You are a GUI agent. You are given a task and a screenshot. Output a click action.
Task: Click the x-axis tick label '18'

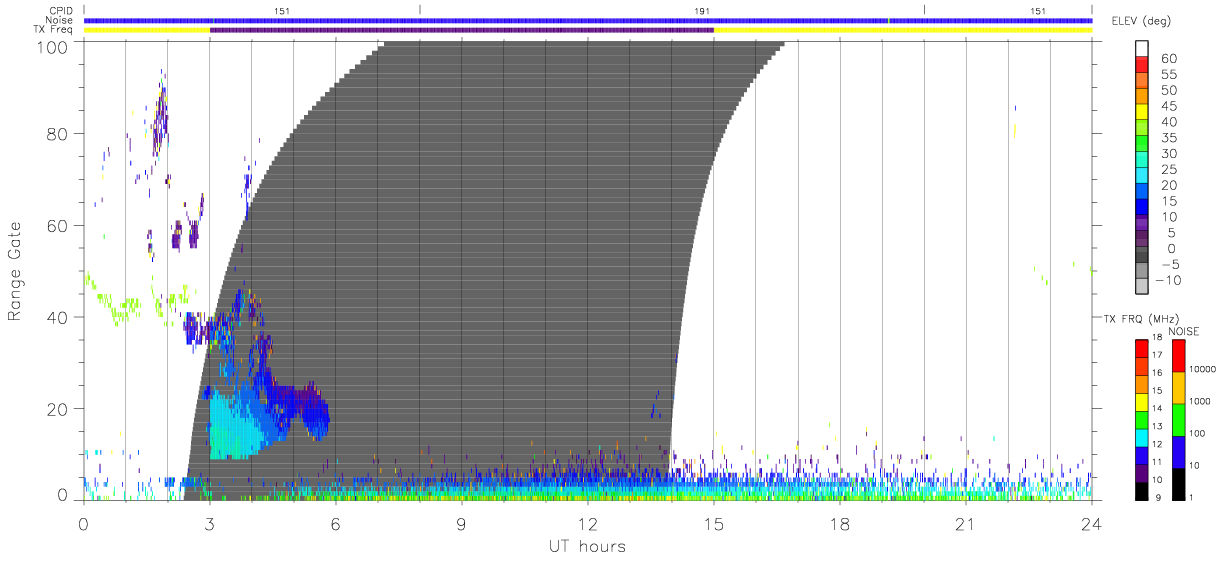click(840, 524)
